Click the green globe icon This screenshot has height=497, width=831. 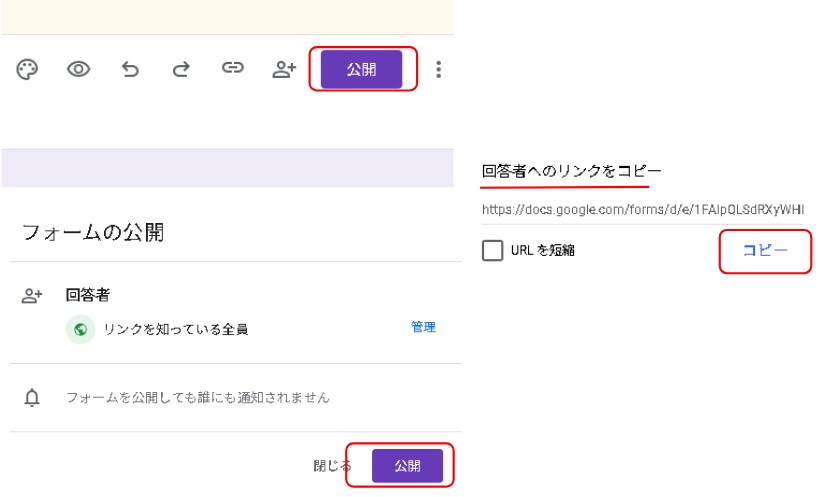point(80,328)
